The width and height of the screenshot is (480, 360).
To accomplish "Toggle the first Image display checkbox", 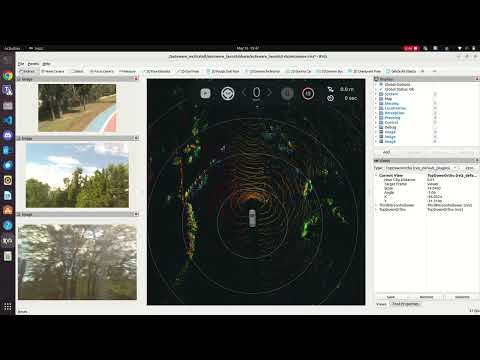I will click(x=435, y=132).
